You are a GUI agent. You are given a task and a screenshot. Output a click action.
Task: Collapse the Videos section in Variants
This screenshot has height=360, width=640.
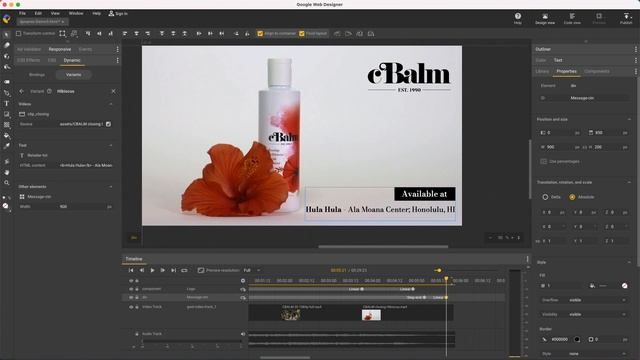coord(111,104)
